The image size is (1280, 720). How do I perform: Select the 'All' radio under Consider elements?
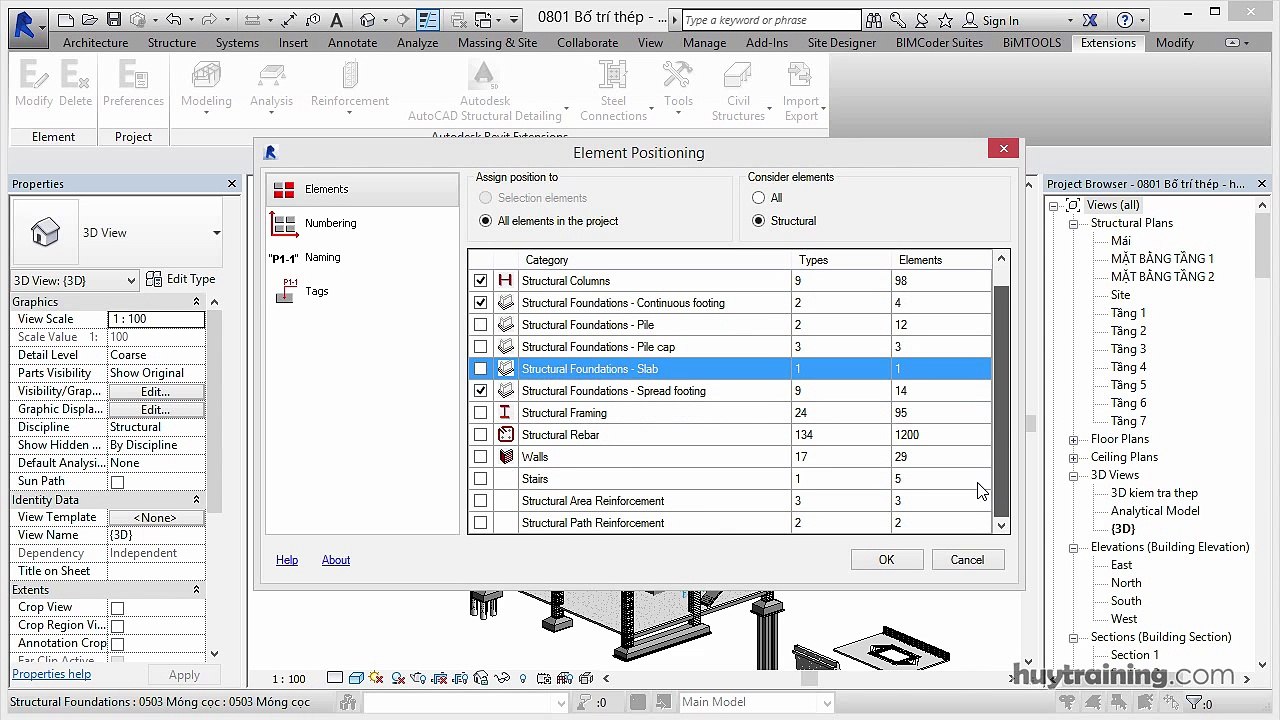[x=758, y=198]
